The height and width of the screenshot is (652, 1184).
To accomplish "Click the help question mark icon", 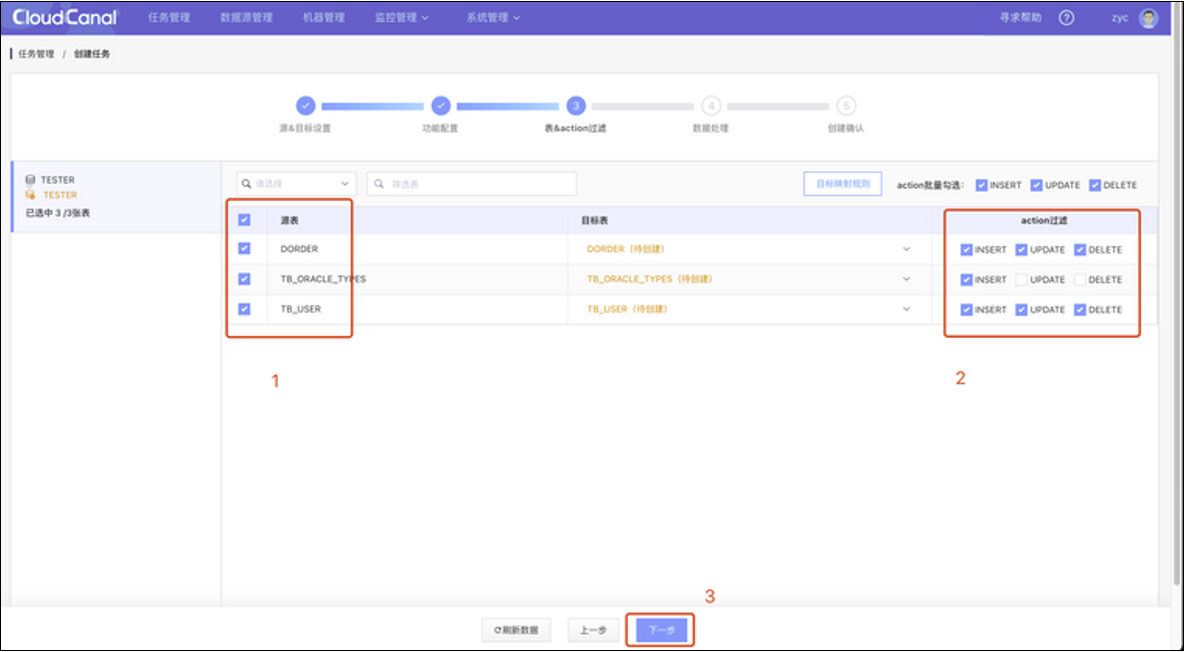I will [x=1066, y=18].
